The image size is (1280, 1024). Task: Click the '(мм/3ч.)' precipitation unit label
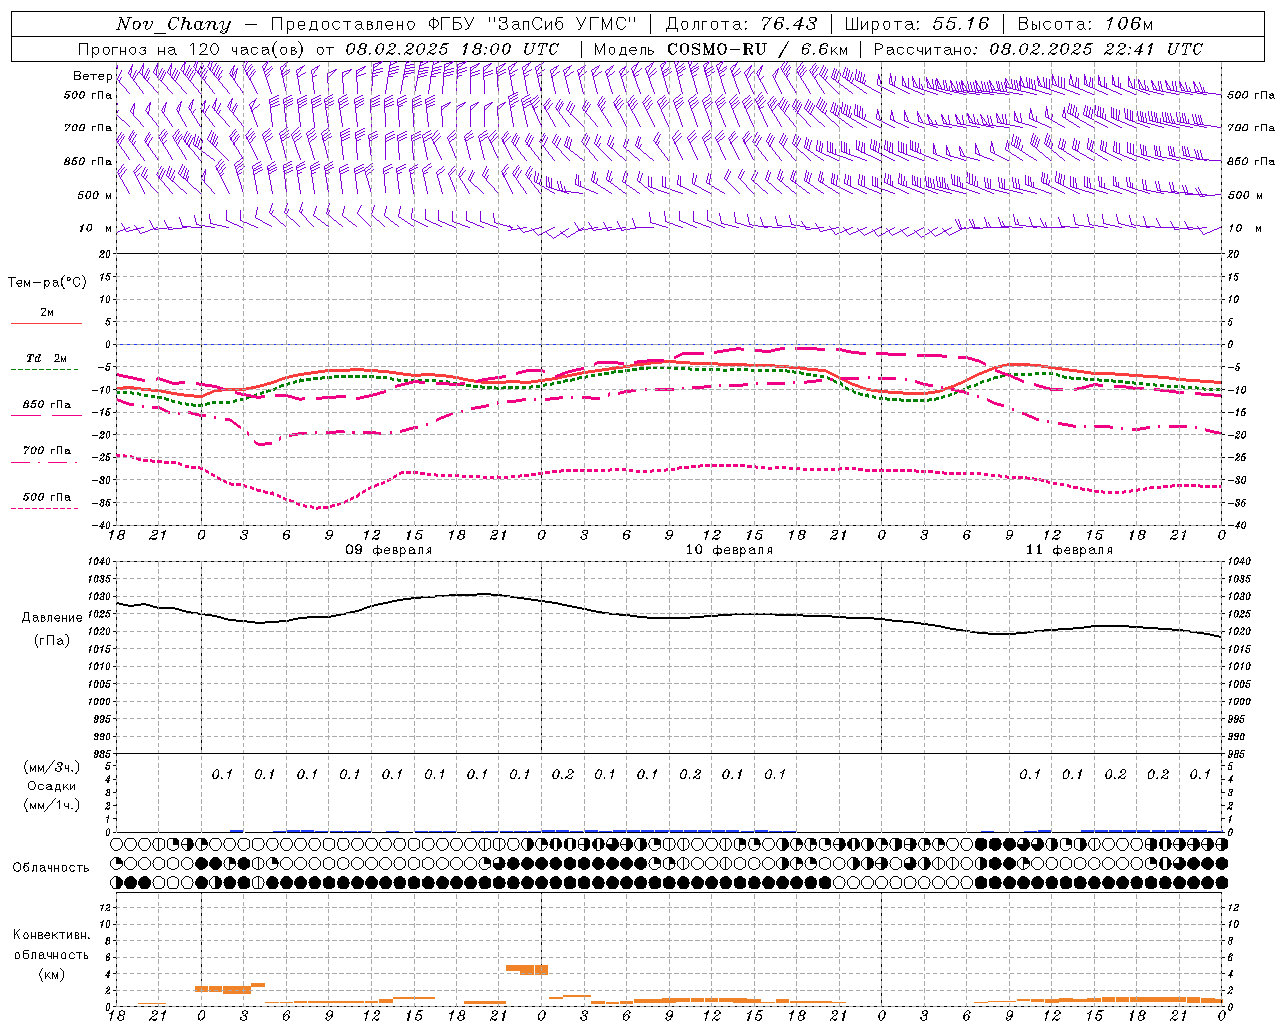coord(52,767)
